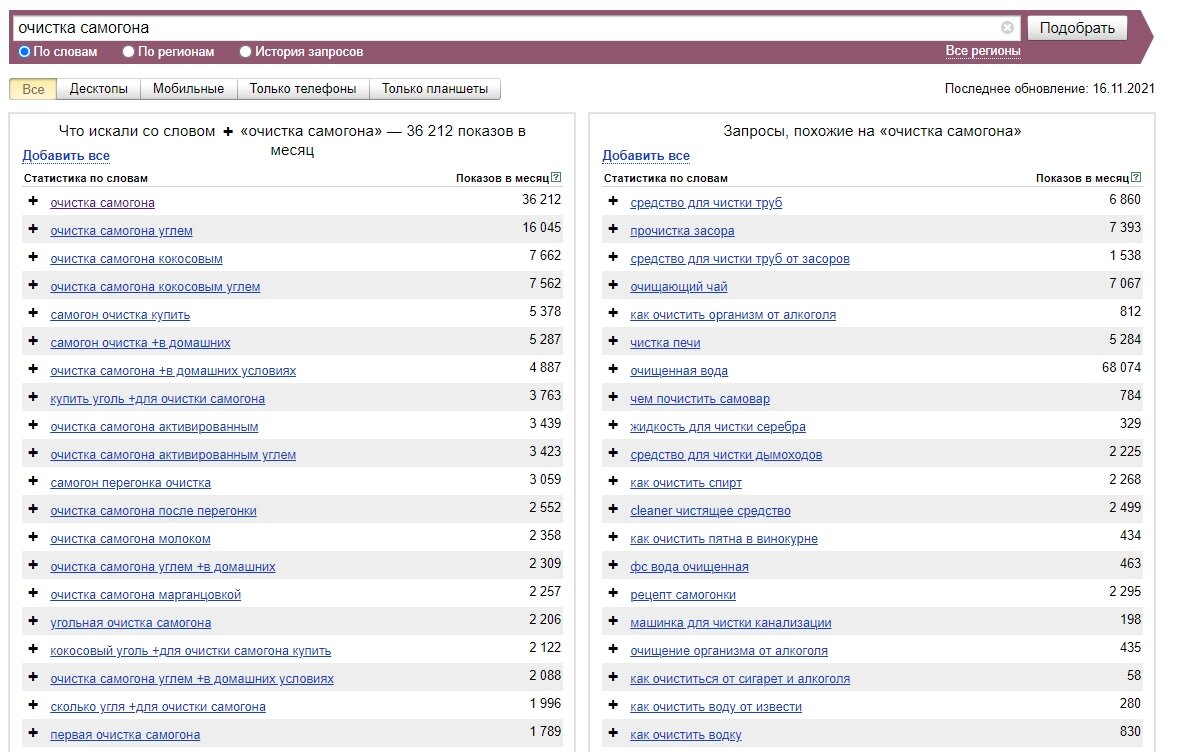Click plus next to 'очищающий чай'
This screenshot has width=1183, height=752.
pos(613,284)
